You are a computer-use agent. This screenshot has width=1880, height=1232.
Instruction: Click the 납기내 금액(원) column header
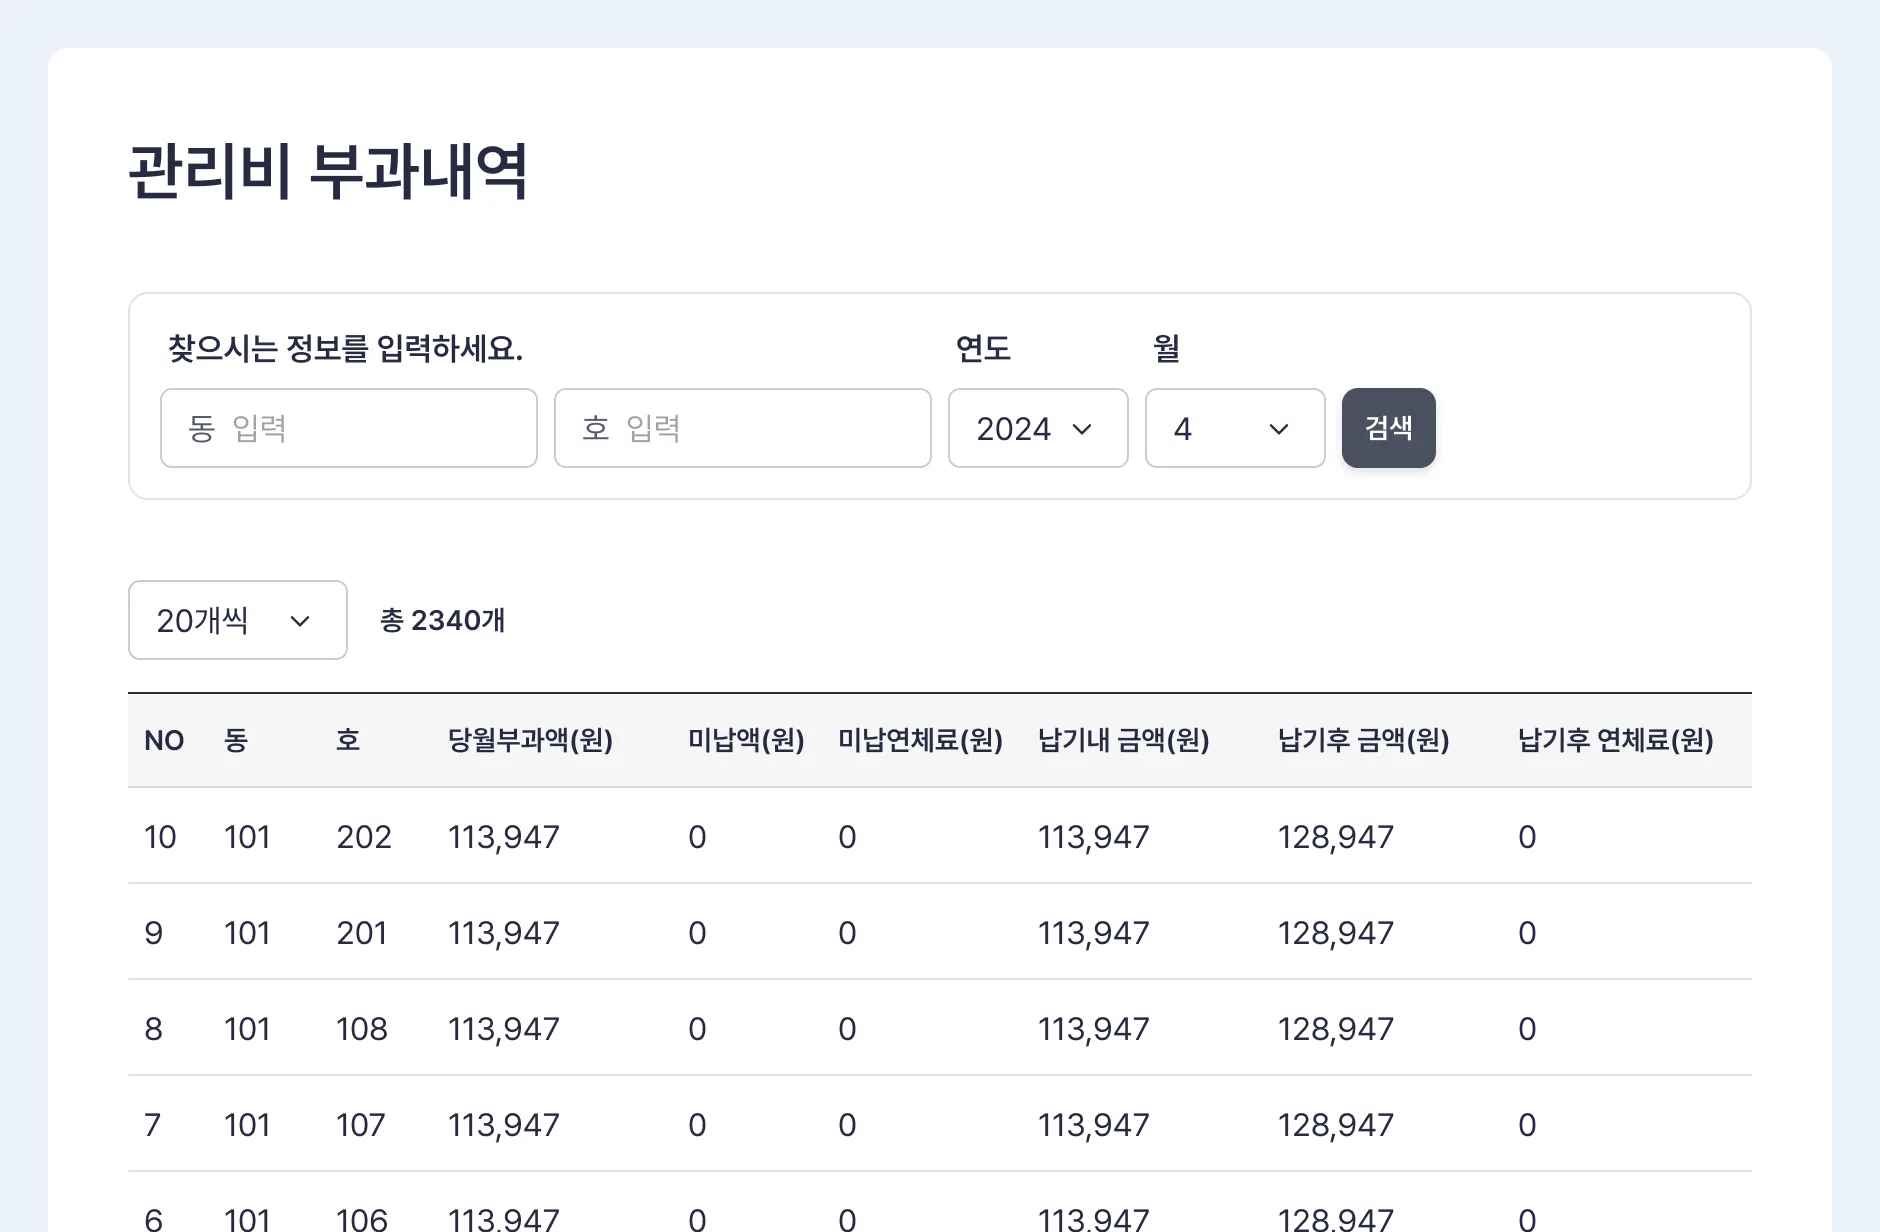[1124, 741]
